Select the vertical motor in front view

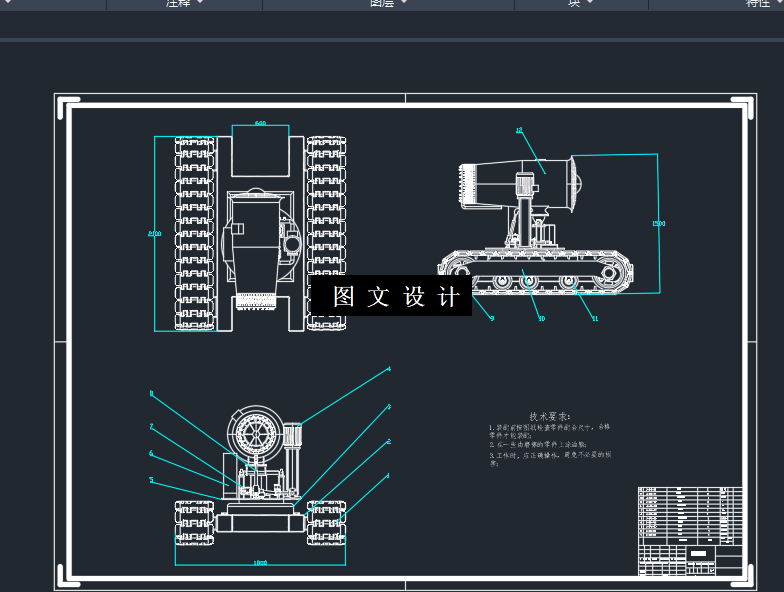(293, 436)
